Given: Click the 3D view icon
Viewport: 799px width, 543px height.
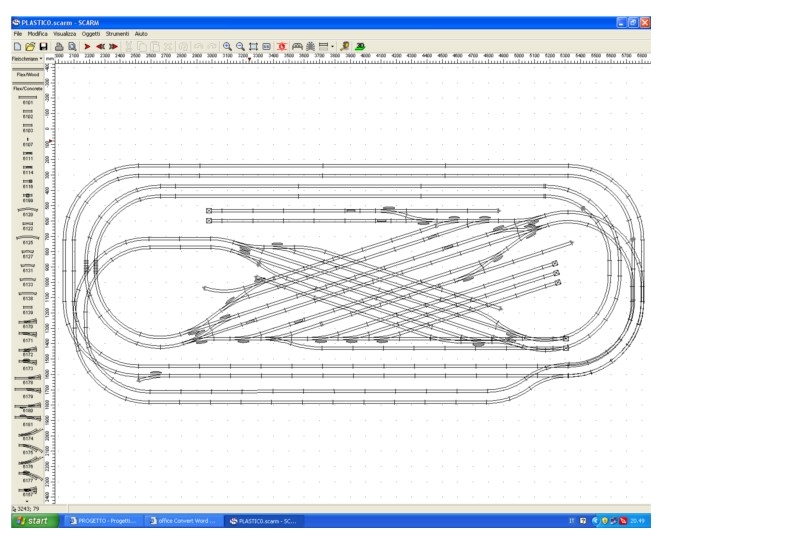Looking at the screenshot, I should click(x=360, y=46).
